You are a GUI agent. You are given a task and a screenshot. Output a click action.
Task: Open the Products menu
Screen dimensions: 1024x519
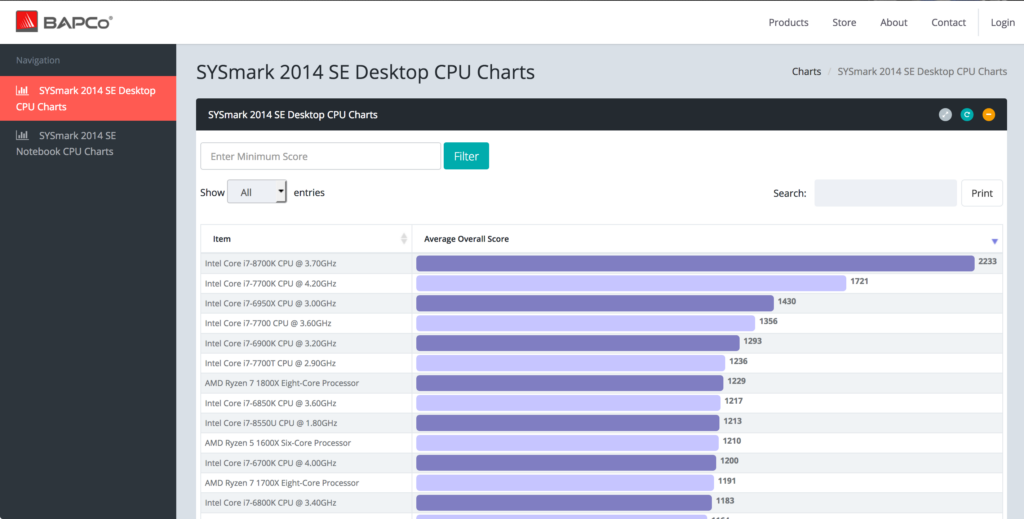pos(788,22)
